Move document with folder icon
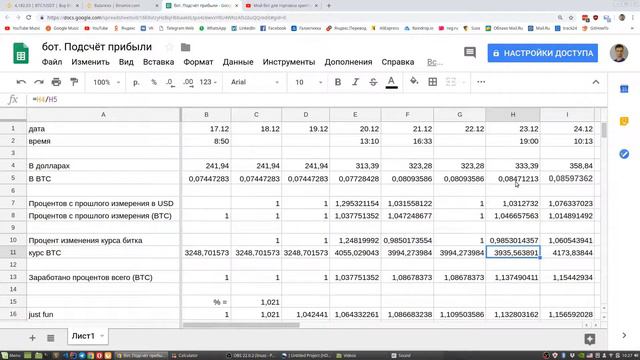 coord(185,47)
